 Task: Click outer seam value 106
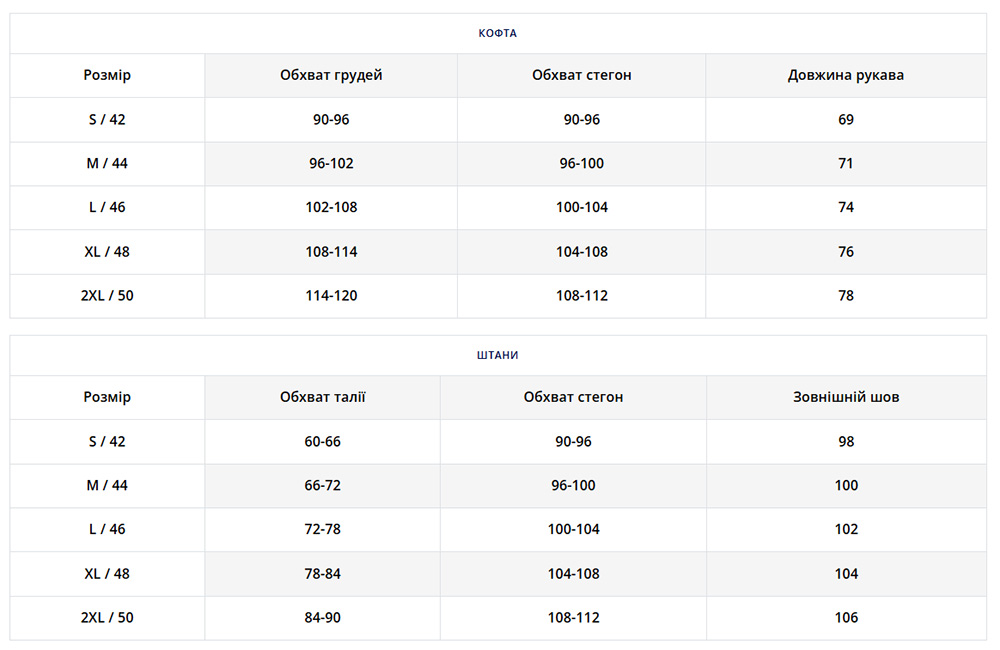pyautogui.click(x=846, y=617)
